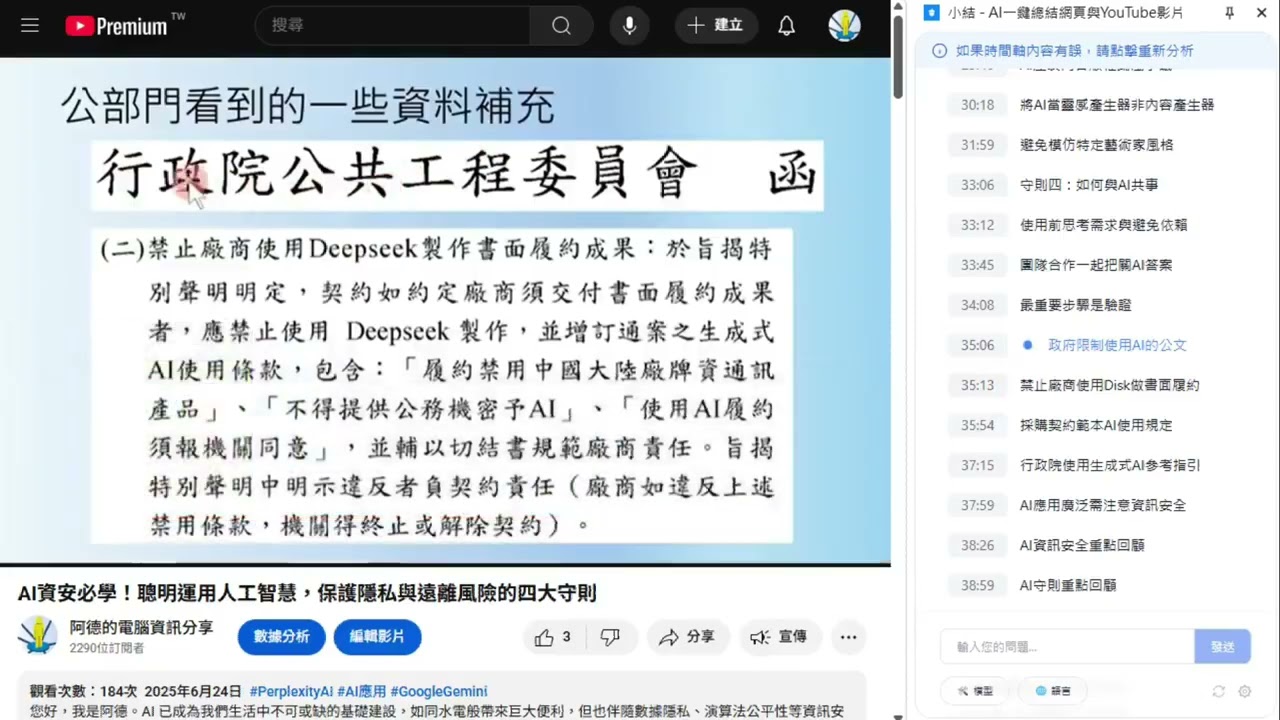1280x720 pixels.
Task: Click channel name 阿德的電腦資訊分享
Action: coord(141,627)
